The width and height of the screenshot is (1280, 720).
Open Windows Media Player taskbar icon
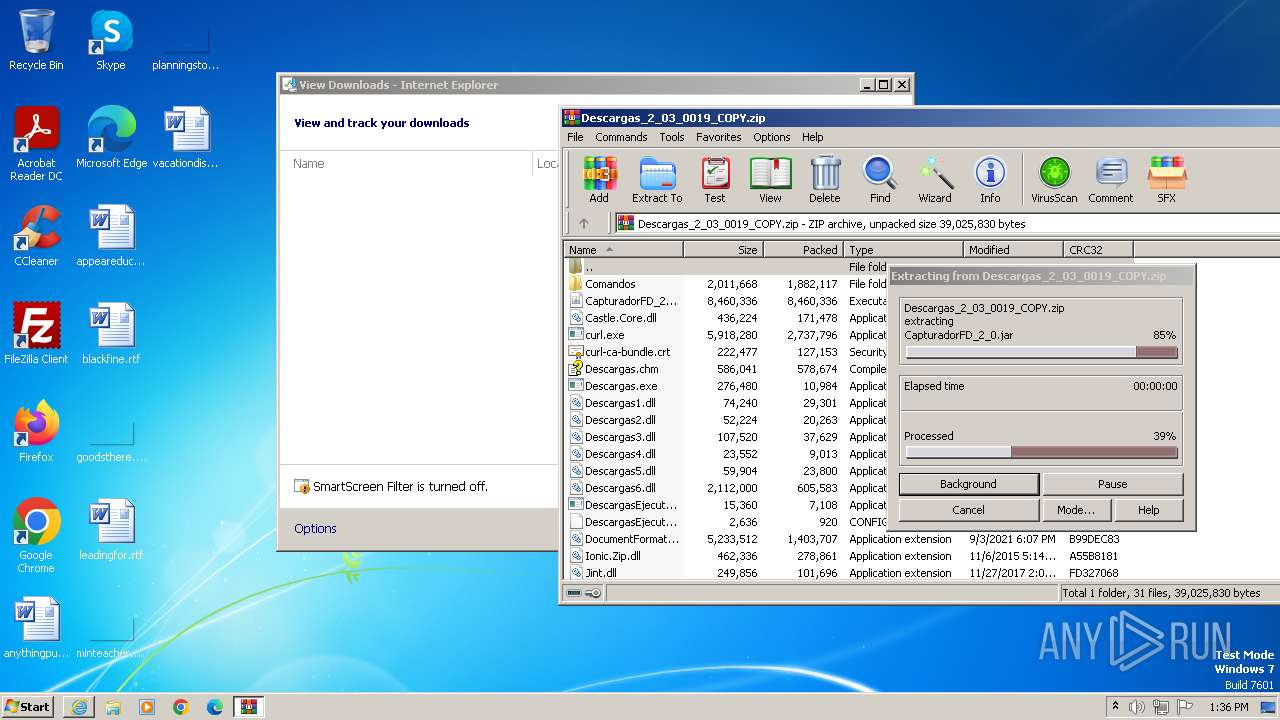pyautogui.click(x=147, y=707)
